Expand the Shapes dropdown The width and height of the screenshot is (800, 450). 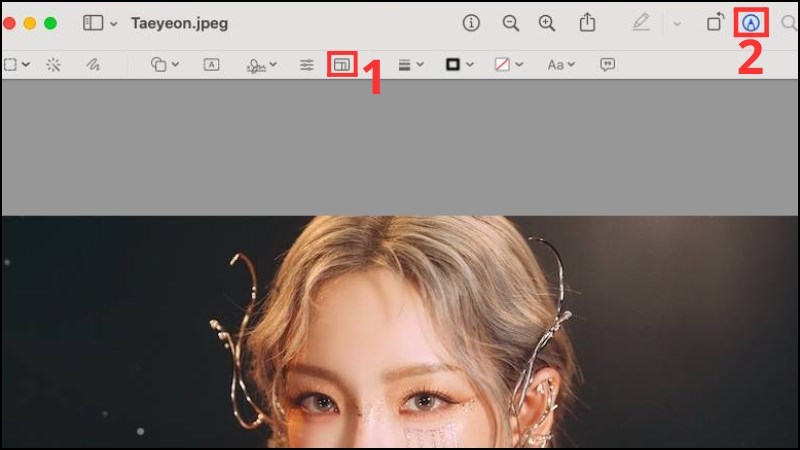[x=164, y=65]
